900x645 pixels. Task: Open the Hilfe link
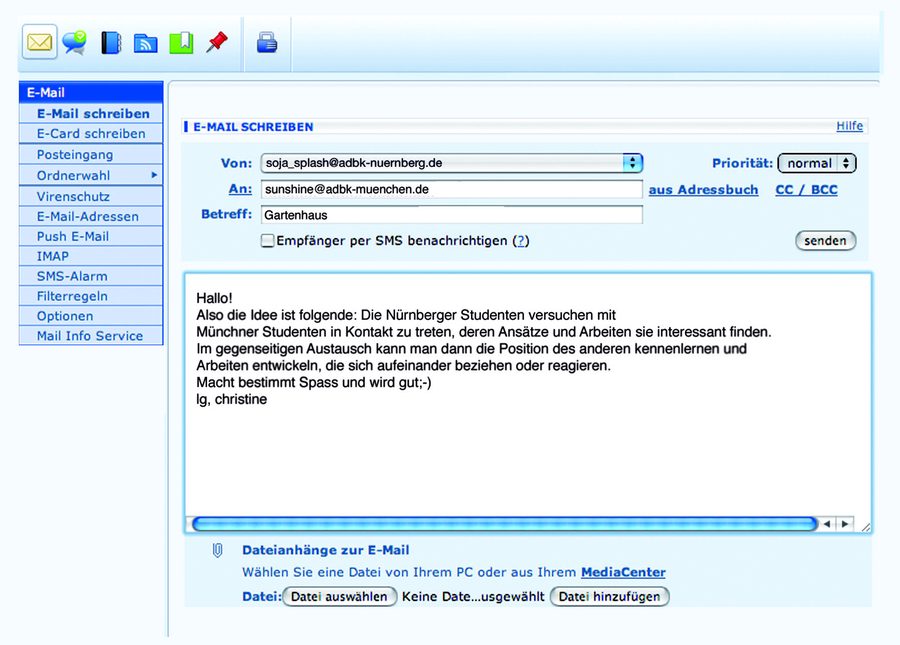849,126
